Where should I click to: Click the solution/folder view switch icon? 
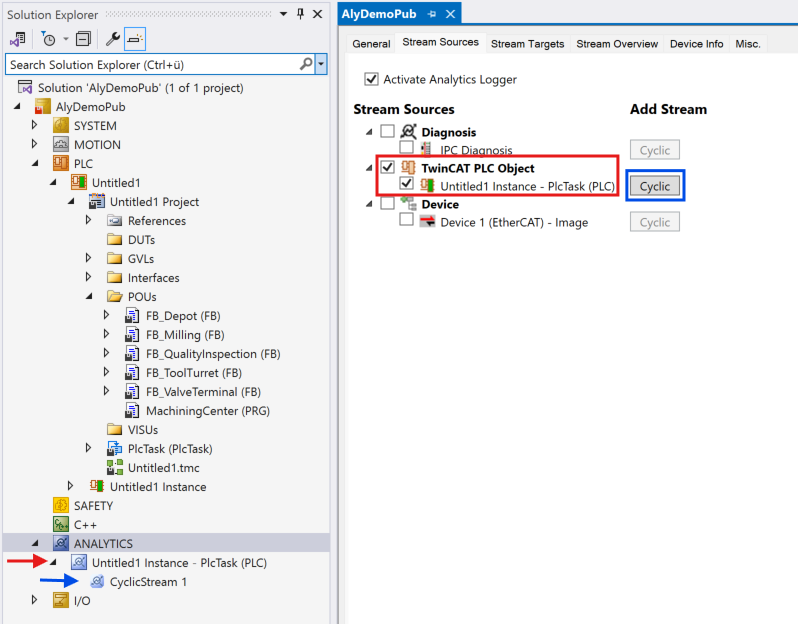coord(17,39)
